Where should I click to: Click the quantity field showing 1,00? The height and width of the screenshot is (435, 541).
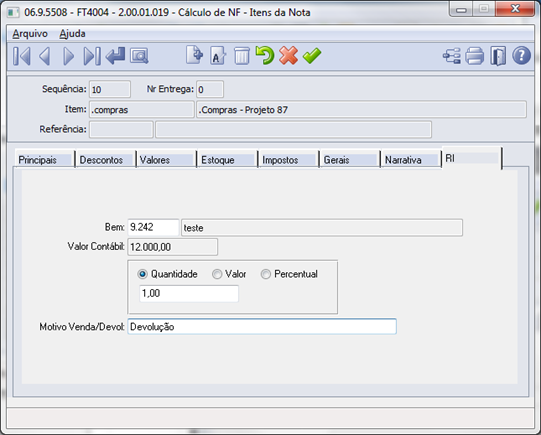pyautogui.click(x=189, y=294)
